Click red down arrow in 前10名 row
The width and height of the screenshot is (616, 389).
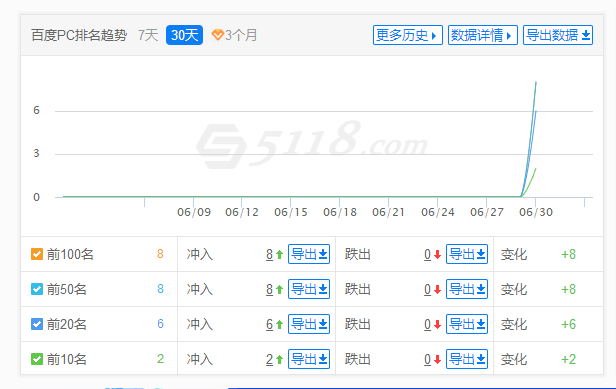coord(437,360)
